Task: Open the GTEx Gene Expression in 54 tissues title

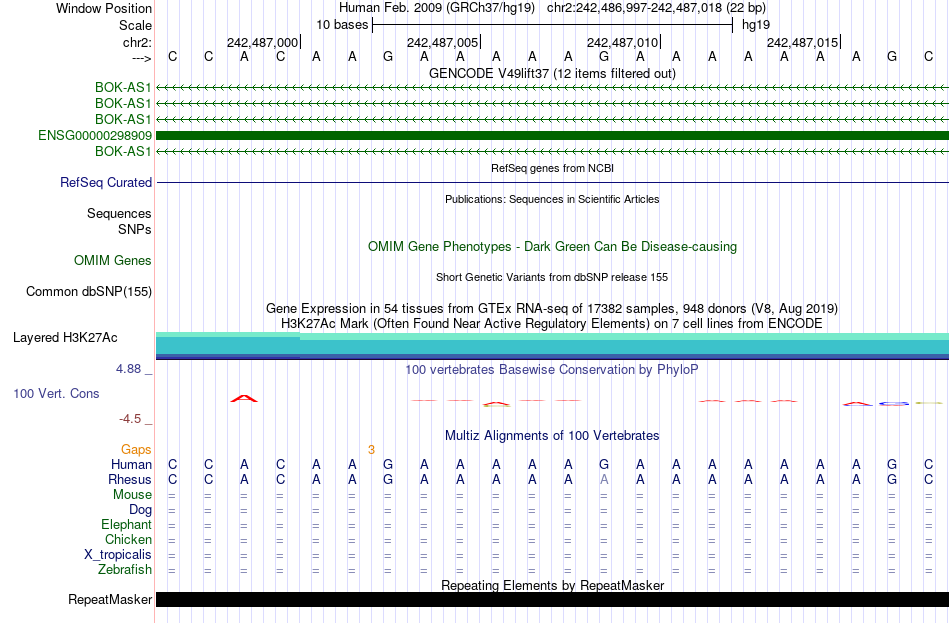Action: pos(552,308)
